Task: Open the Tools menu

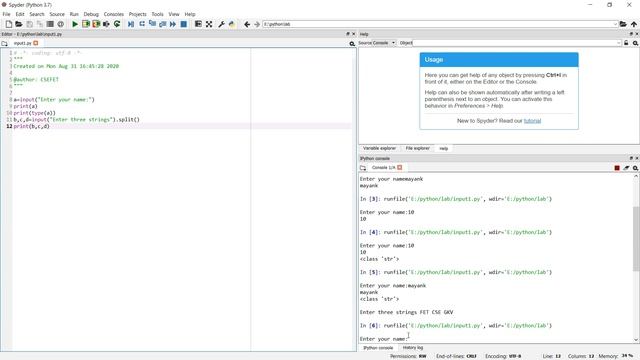Action: 158,14
